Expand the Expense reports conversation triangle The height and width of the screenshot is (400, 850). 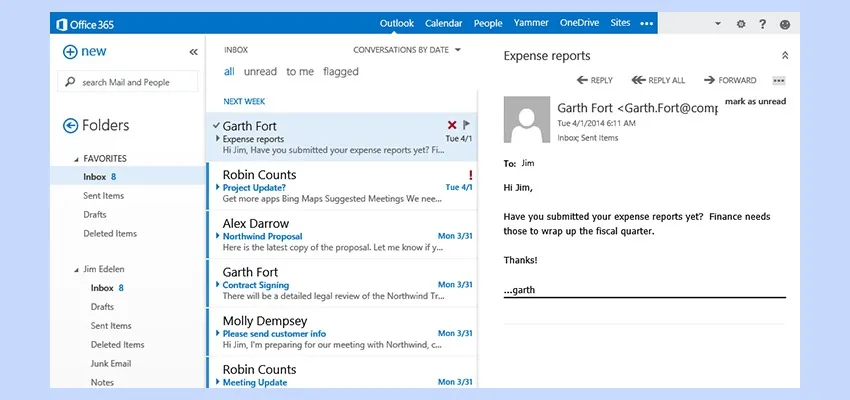[218, 139]
